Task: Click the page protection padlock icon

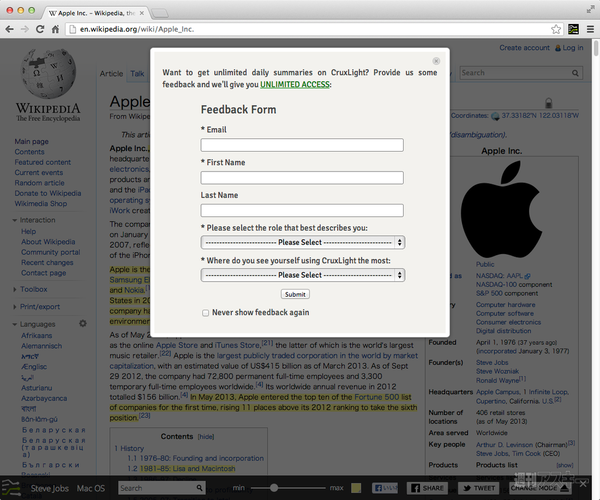Action: (548, 103)
